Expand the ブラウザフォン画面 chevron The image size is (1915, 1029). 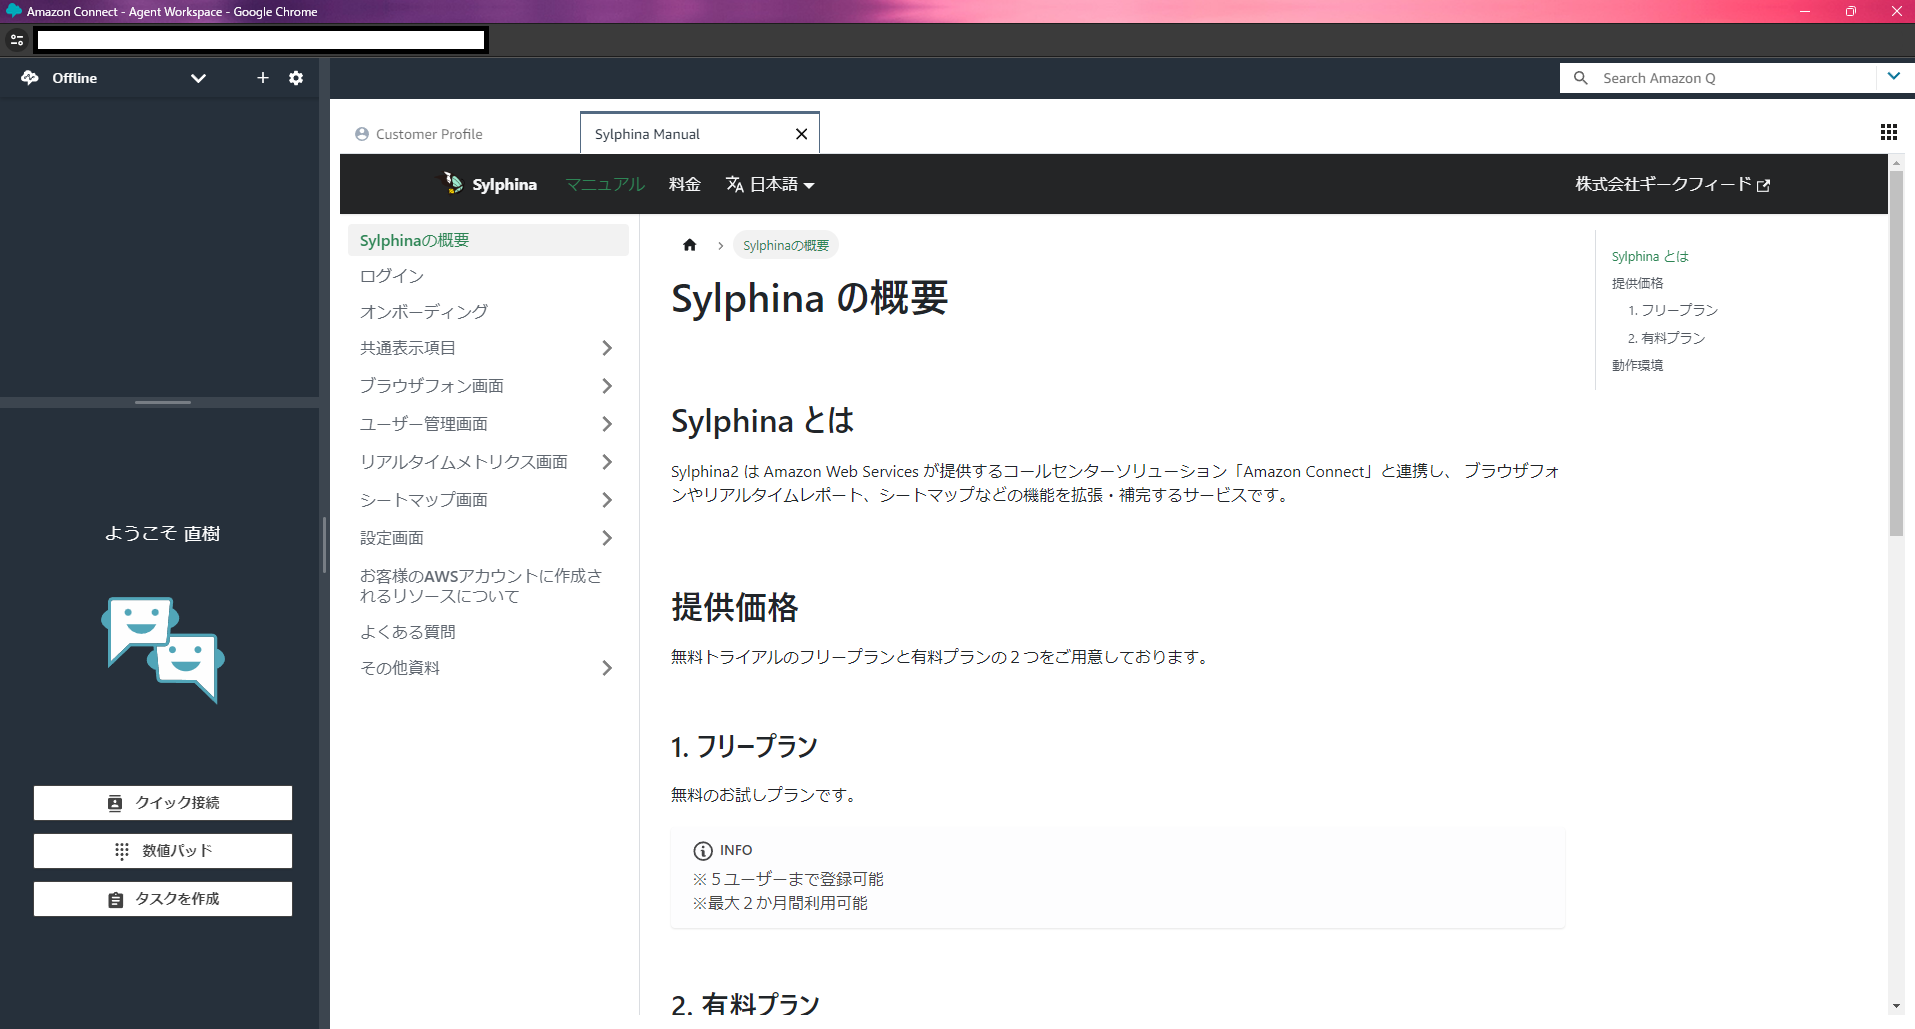tap(607, 386)
